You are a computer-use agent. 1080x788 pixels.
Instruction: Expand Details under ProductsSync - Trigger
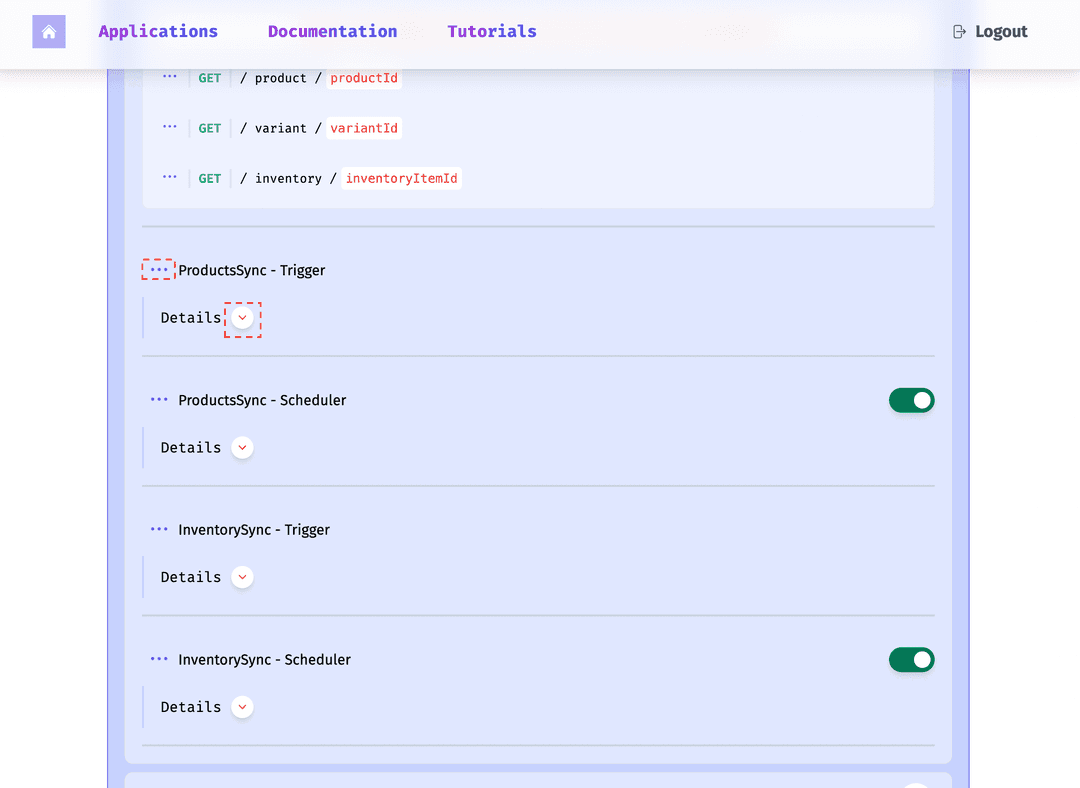point(242,318)
